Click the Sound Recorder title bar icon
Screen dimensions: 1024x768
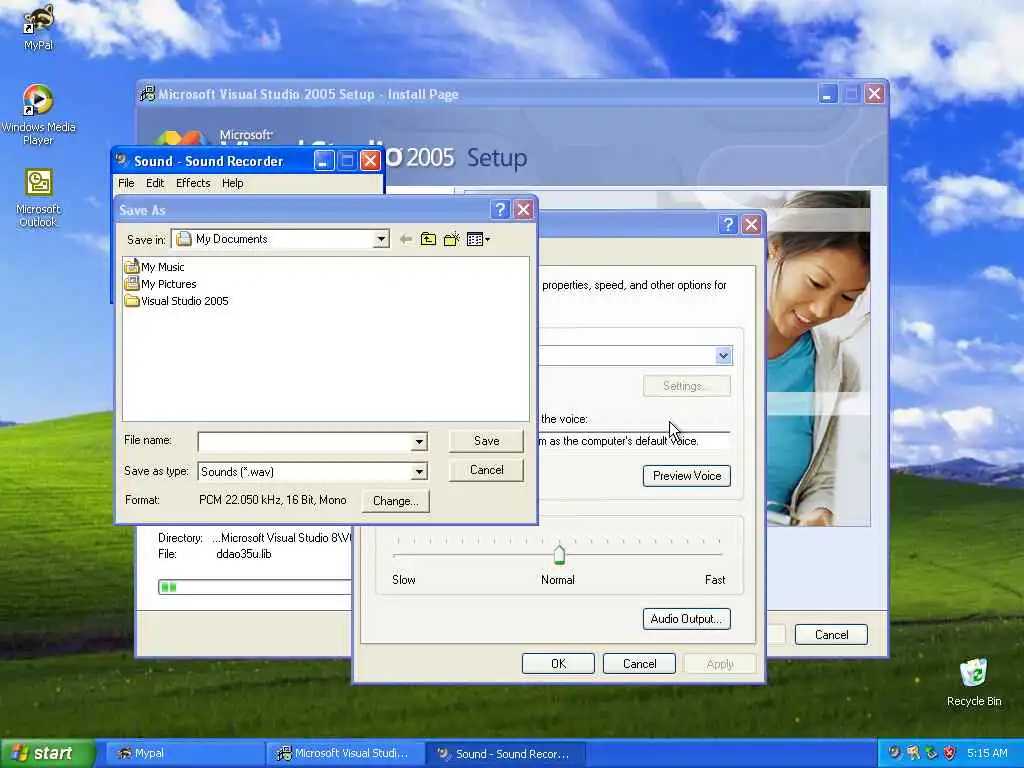121,161
